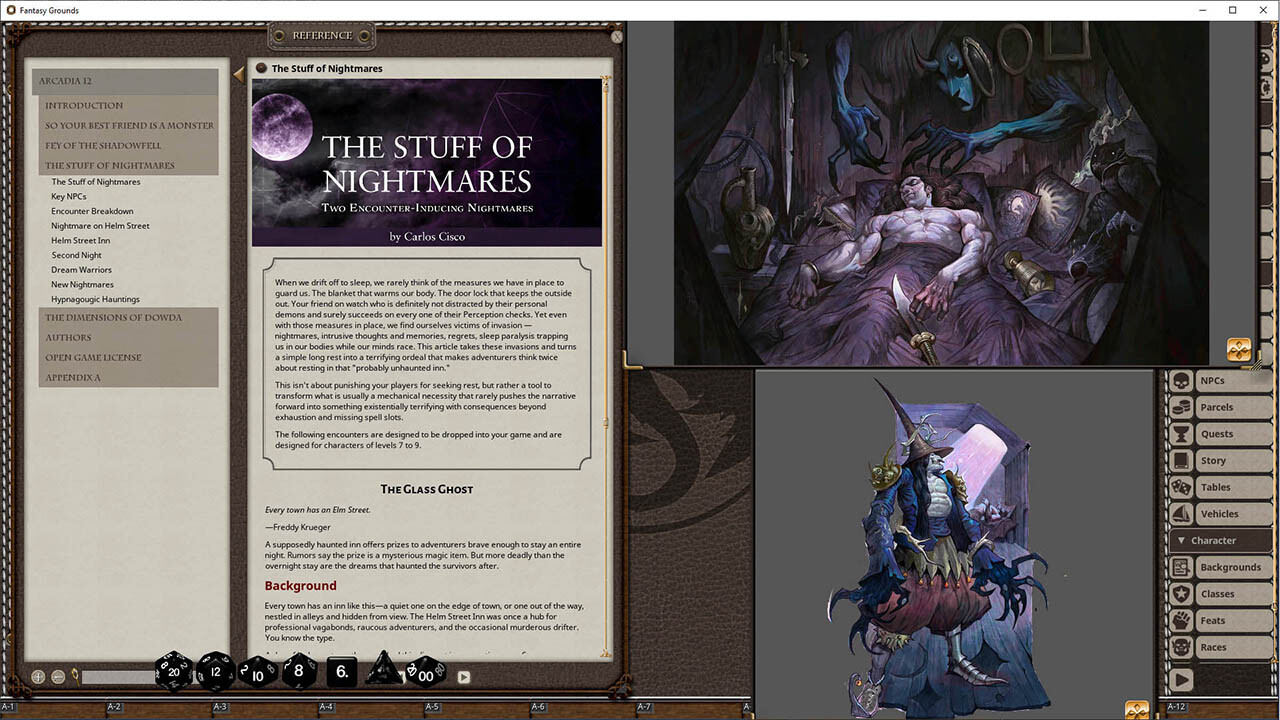Expand Fey of the Shadowfell chapter
Image resolution: width=1280 pixels, height=720 pixels.
[103, 146]
